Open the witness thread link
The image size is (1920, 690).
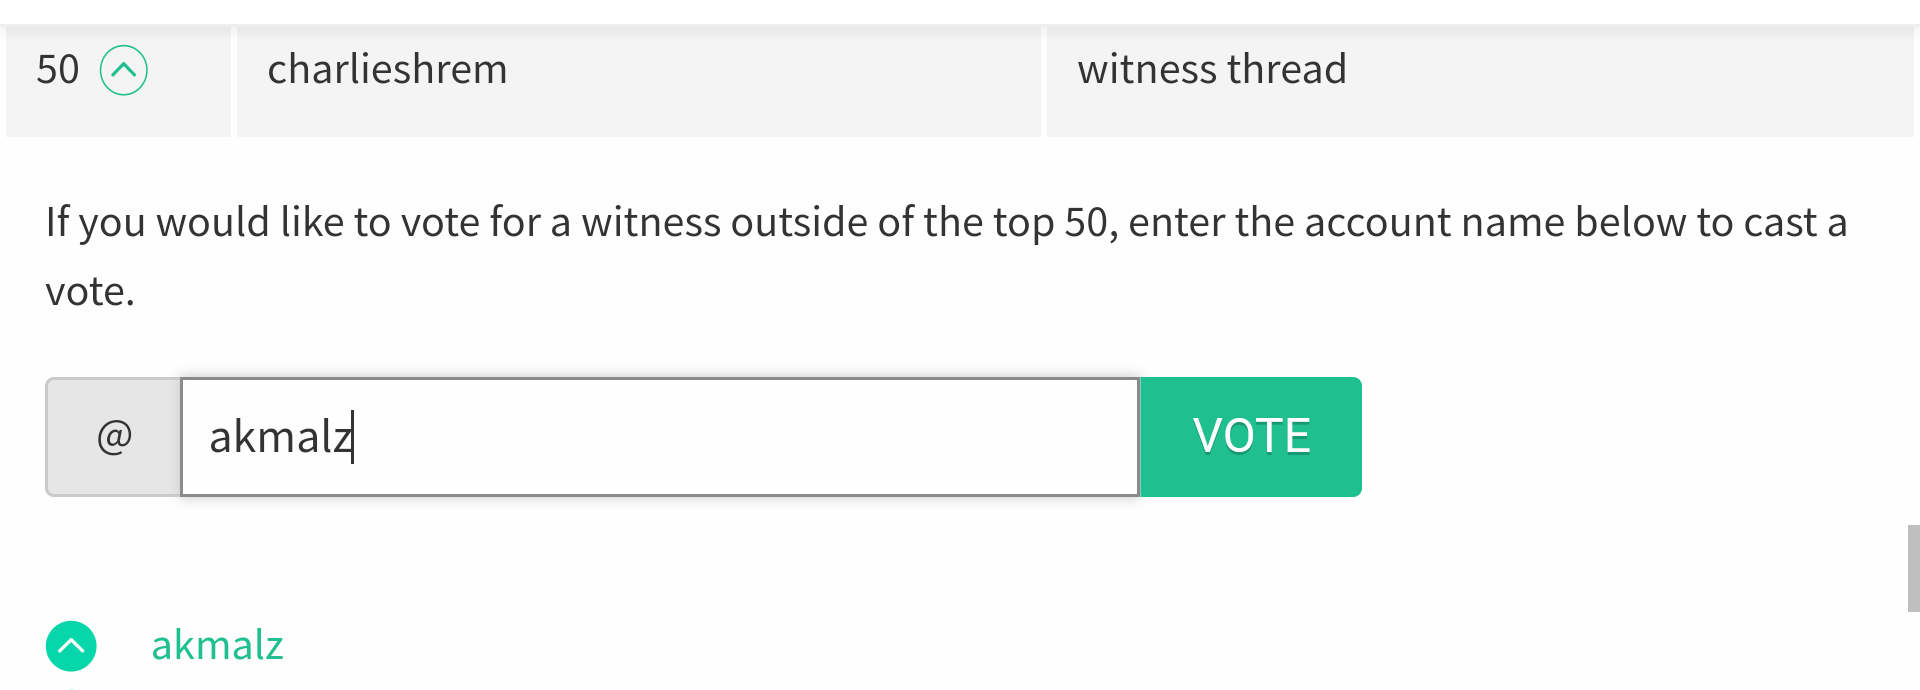point(1212,69)
